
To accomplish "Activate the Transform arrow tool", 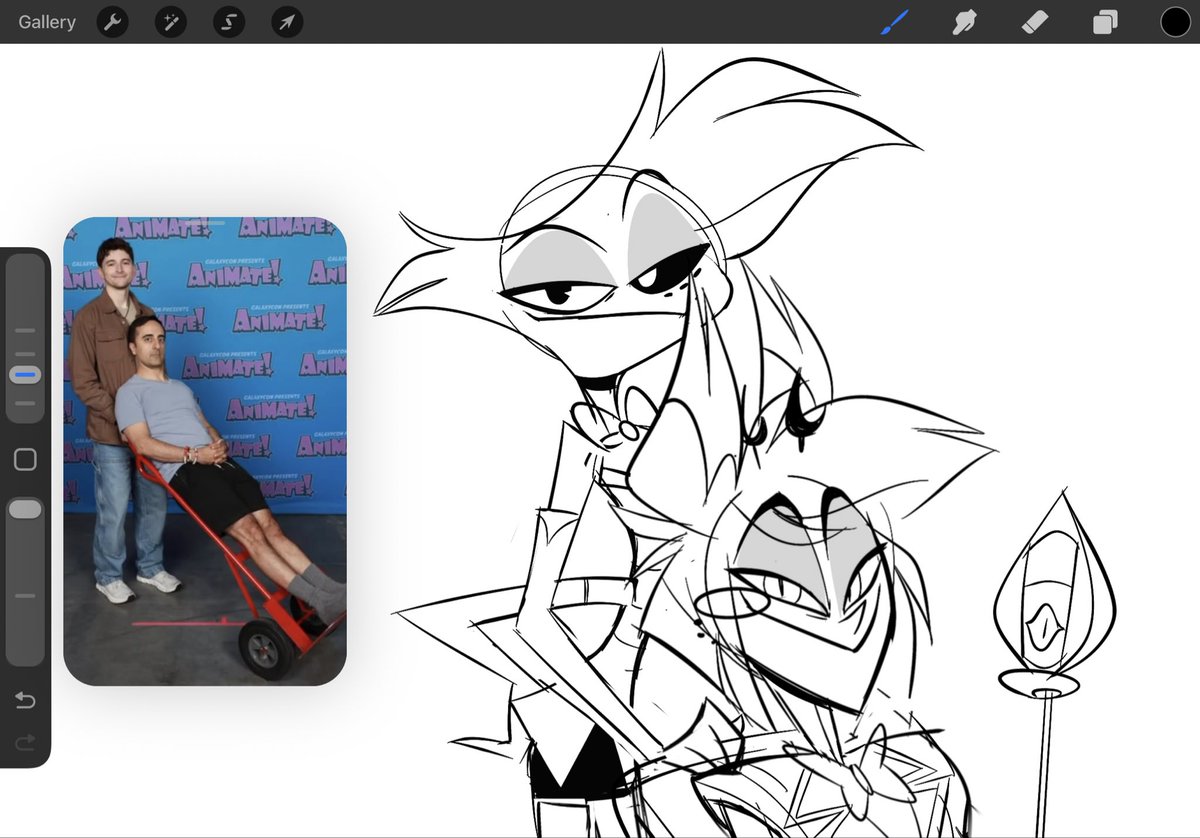I will (287, 22).
